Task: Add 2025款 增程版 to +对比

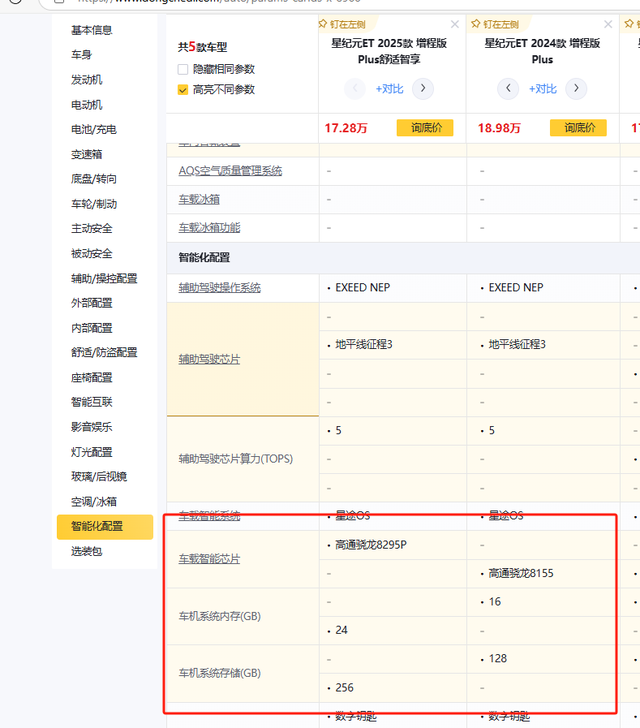Action: pyautogui.click(x=389, y=89)
